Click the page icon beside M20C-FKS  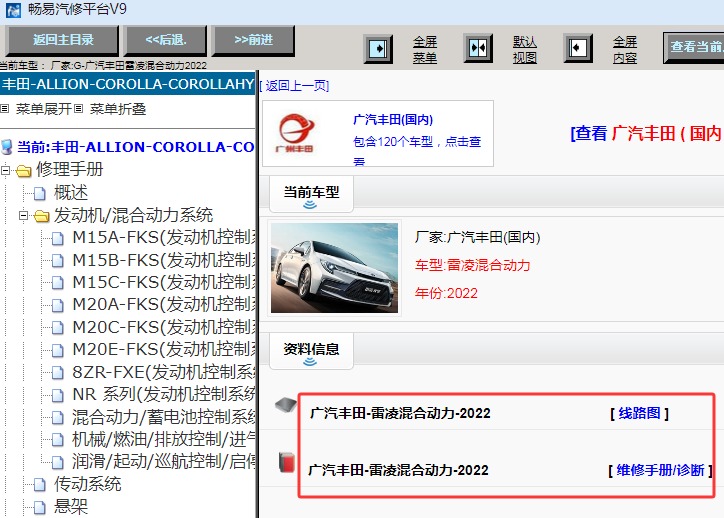[58, 328]
